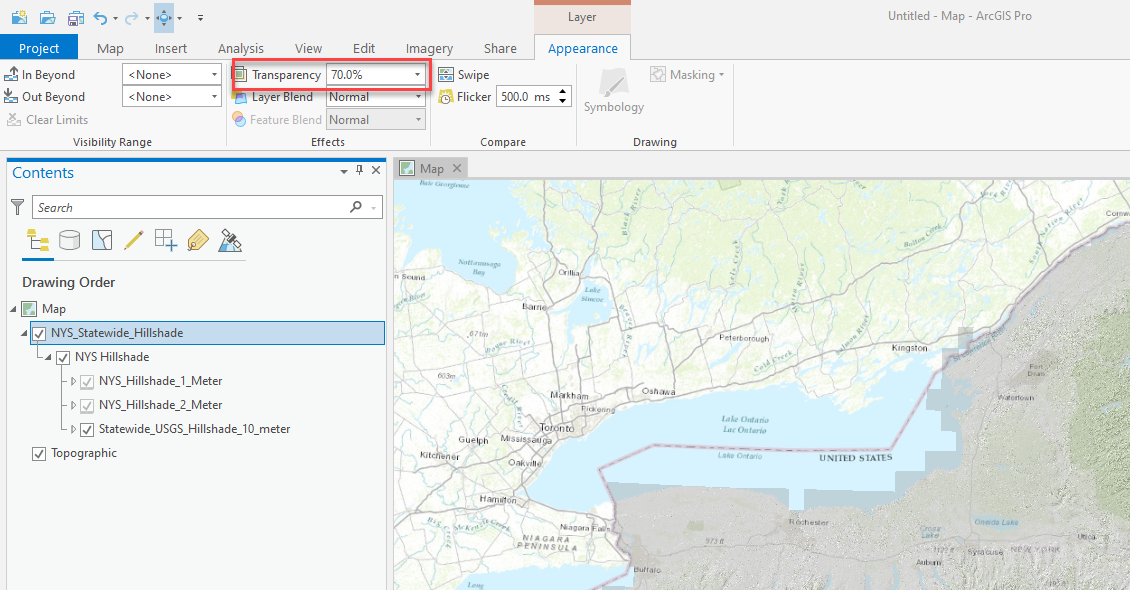
Task: Expand the NYS_Hillshade_2_Meter tree item
Action: click(73, 405)
